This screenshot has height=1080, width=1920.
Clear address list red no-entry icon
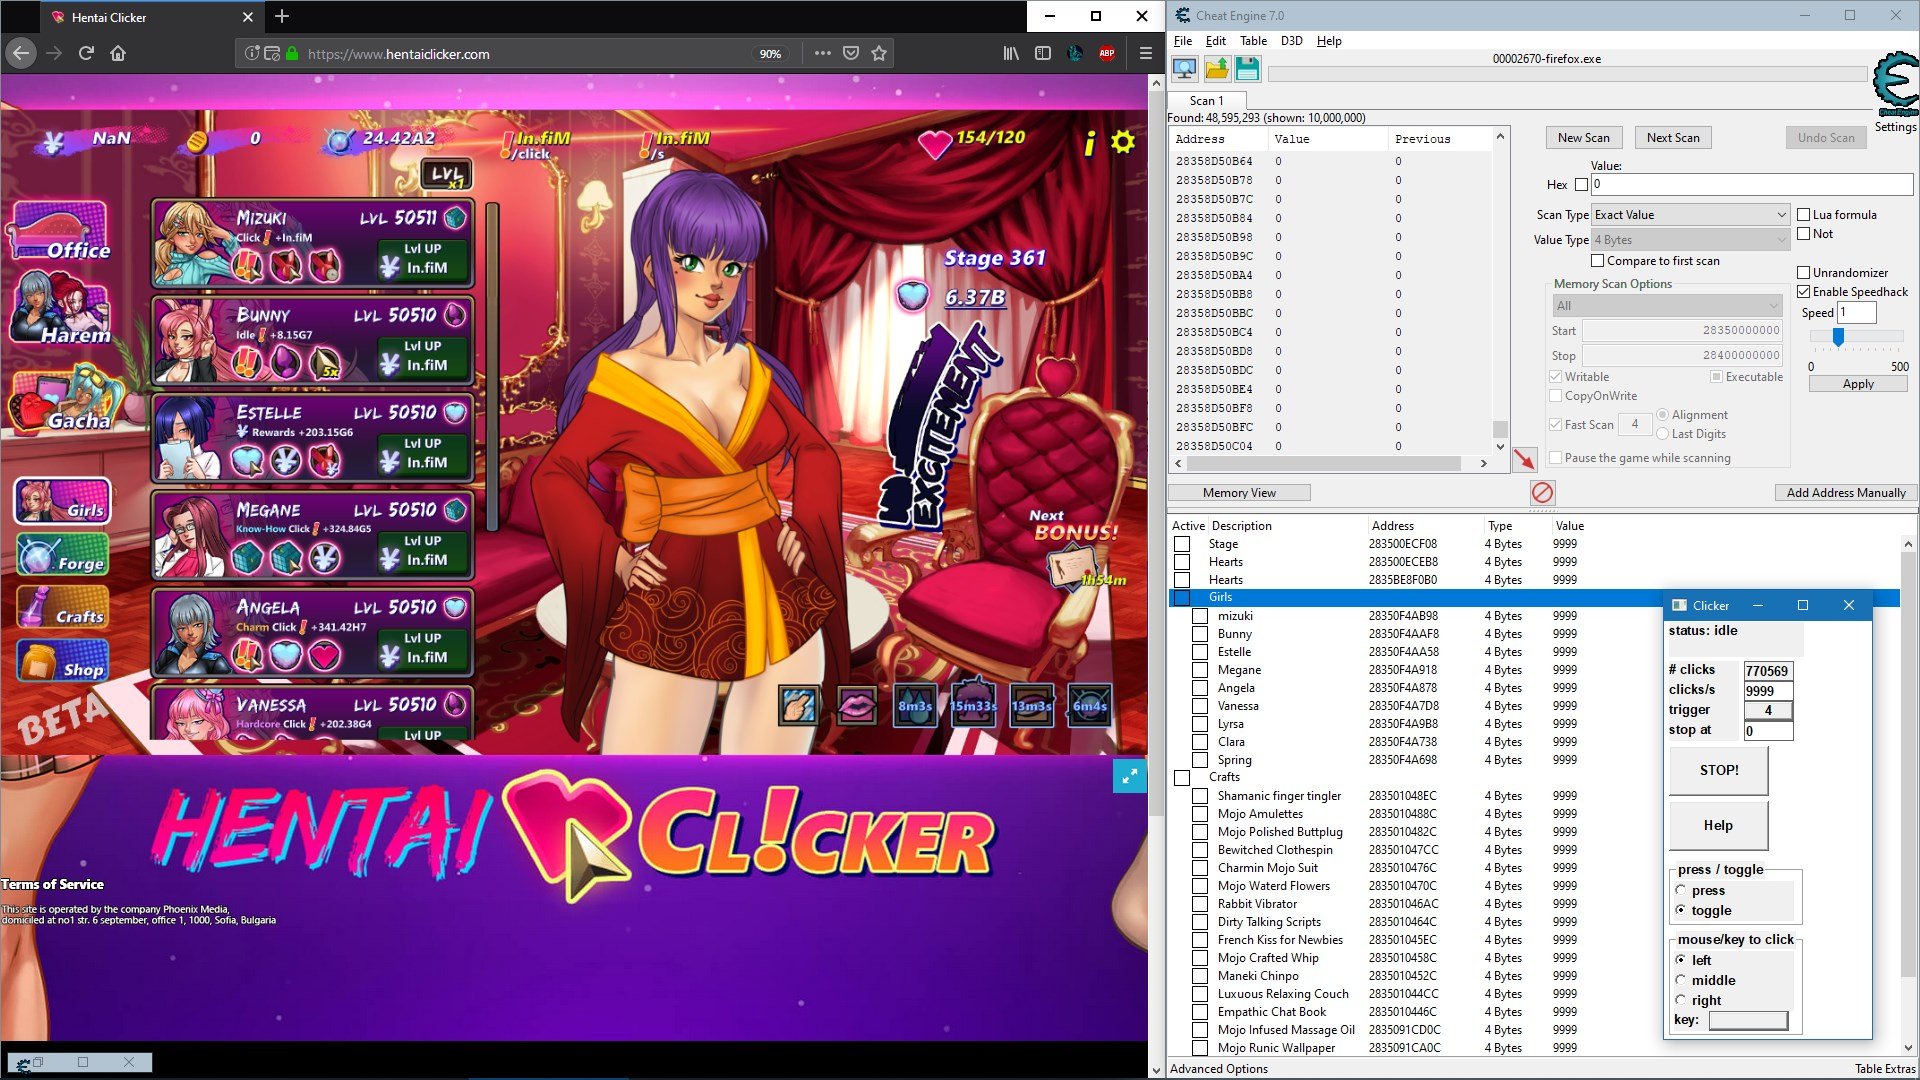click(x=1542, y=492)
